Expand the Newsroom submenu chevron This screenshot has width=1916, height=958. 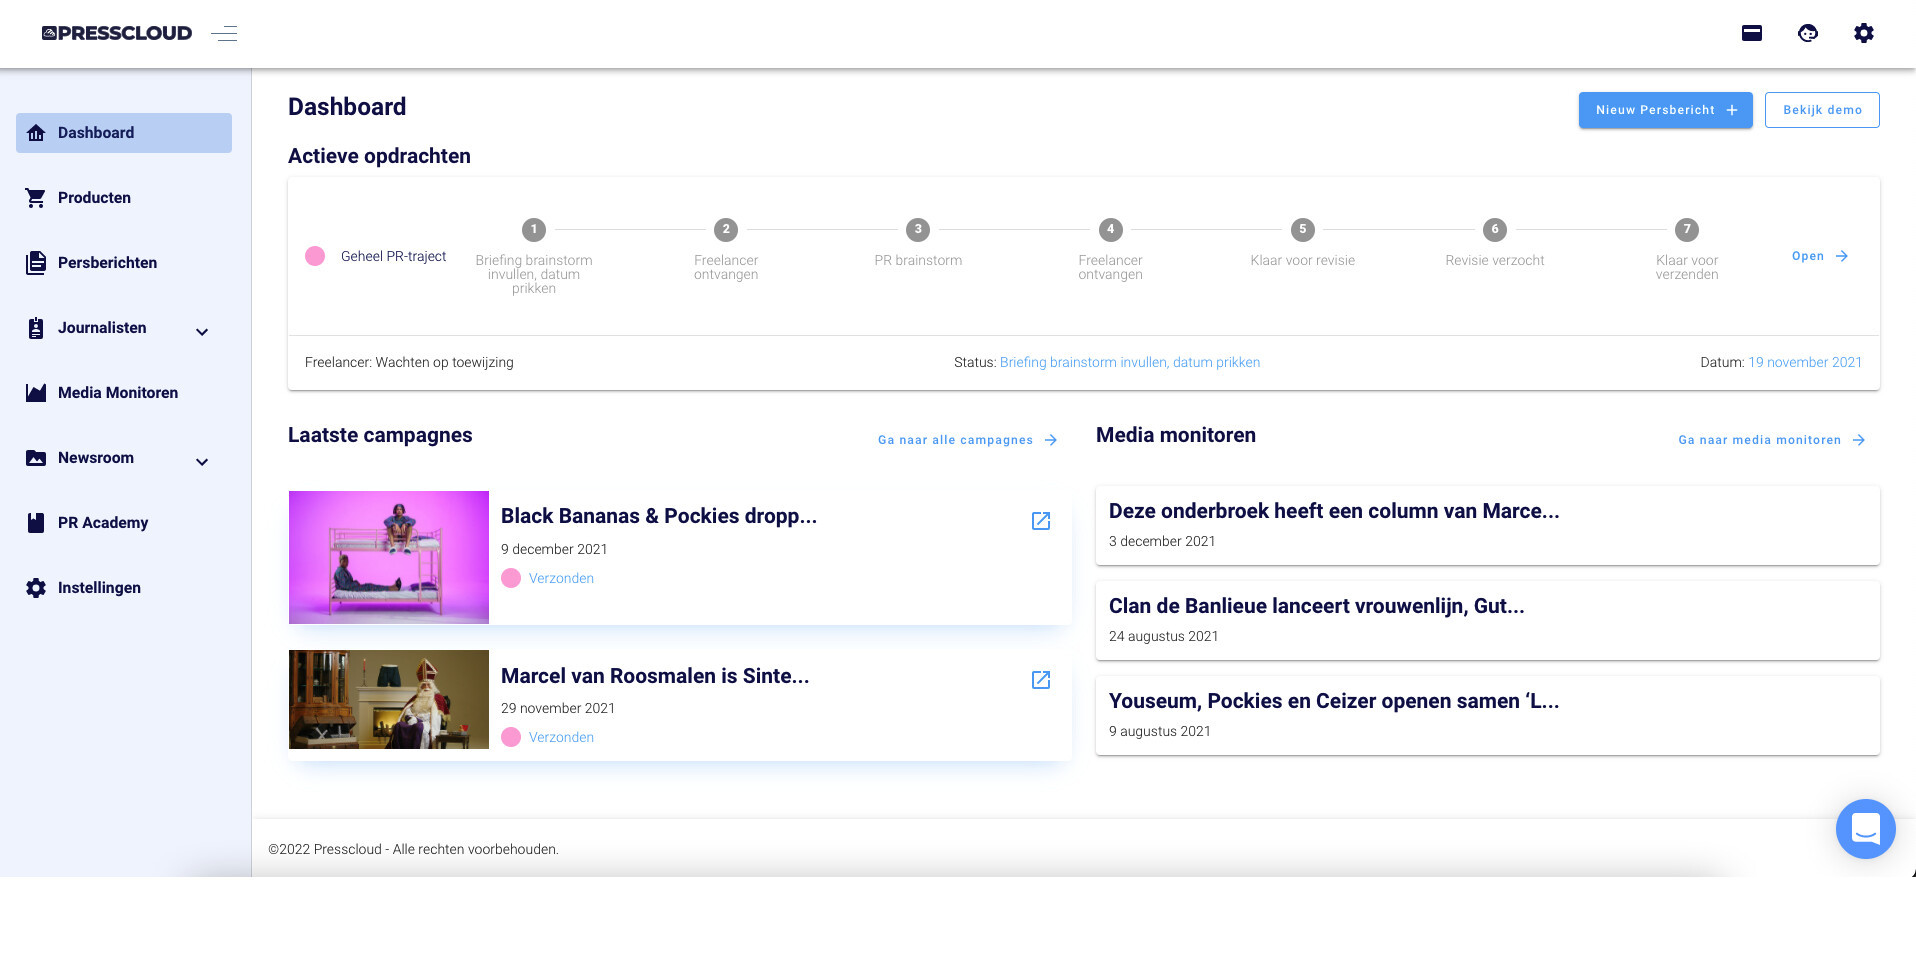click(x=202, y=462)
